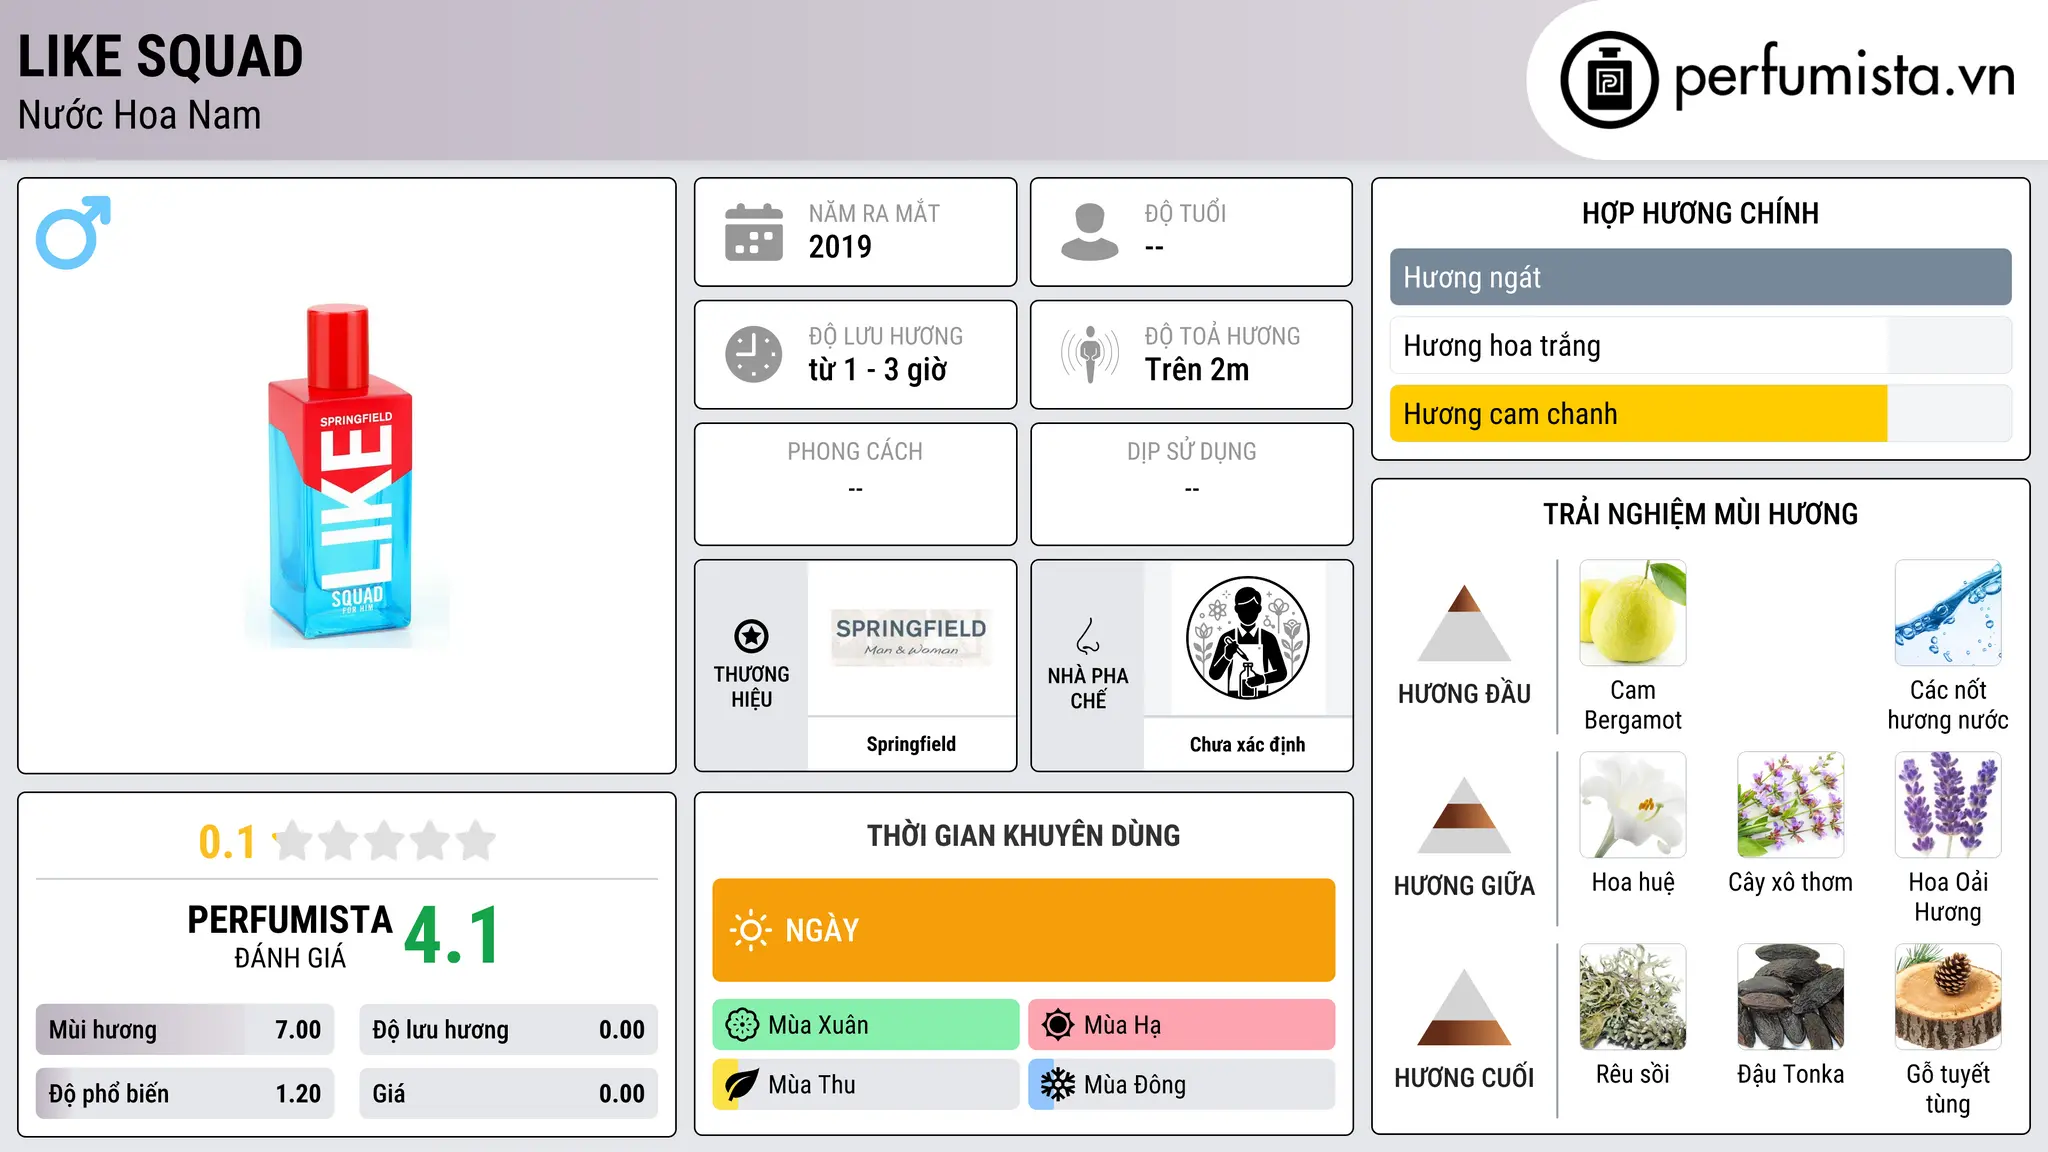Click the person icon beside Độ tuổi
Image resolution: width=2048 pixels, height=1152 pixels.
pos(1089,232)
